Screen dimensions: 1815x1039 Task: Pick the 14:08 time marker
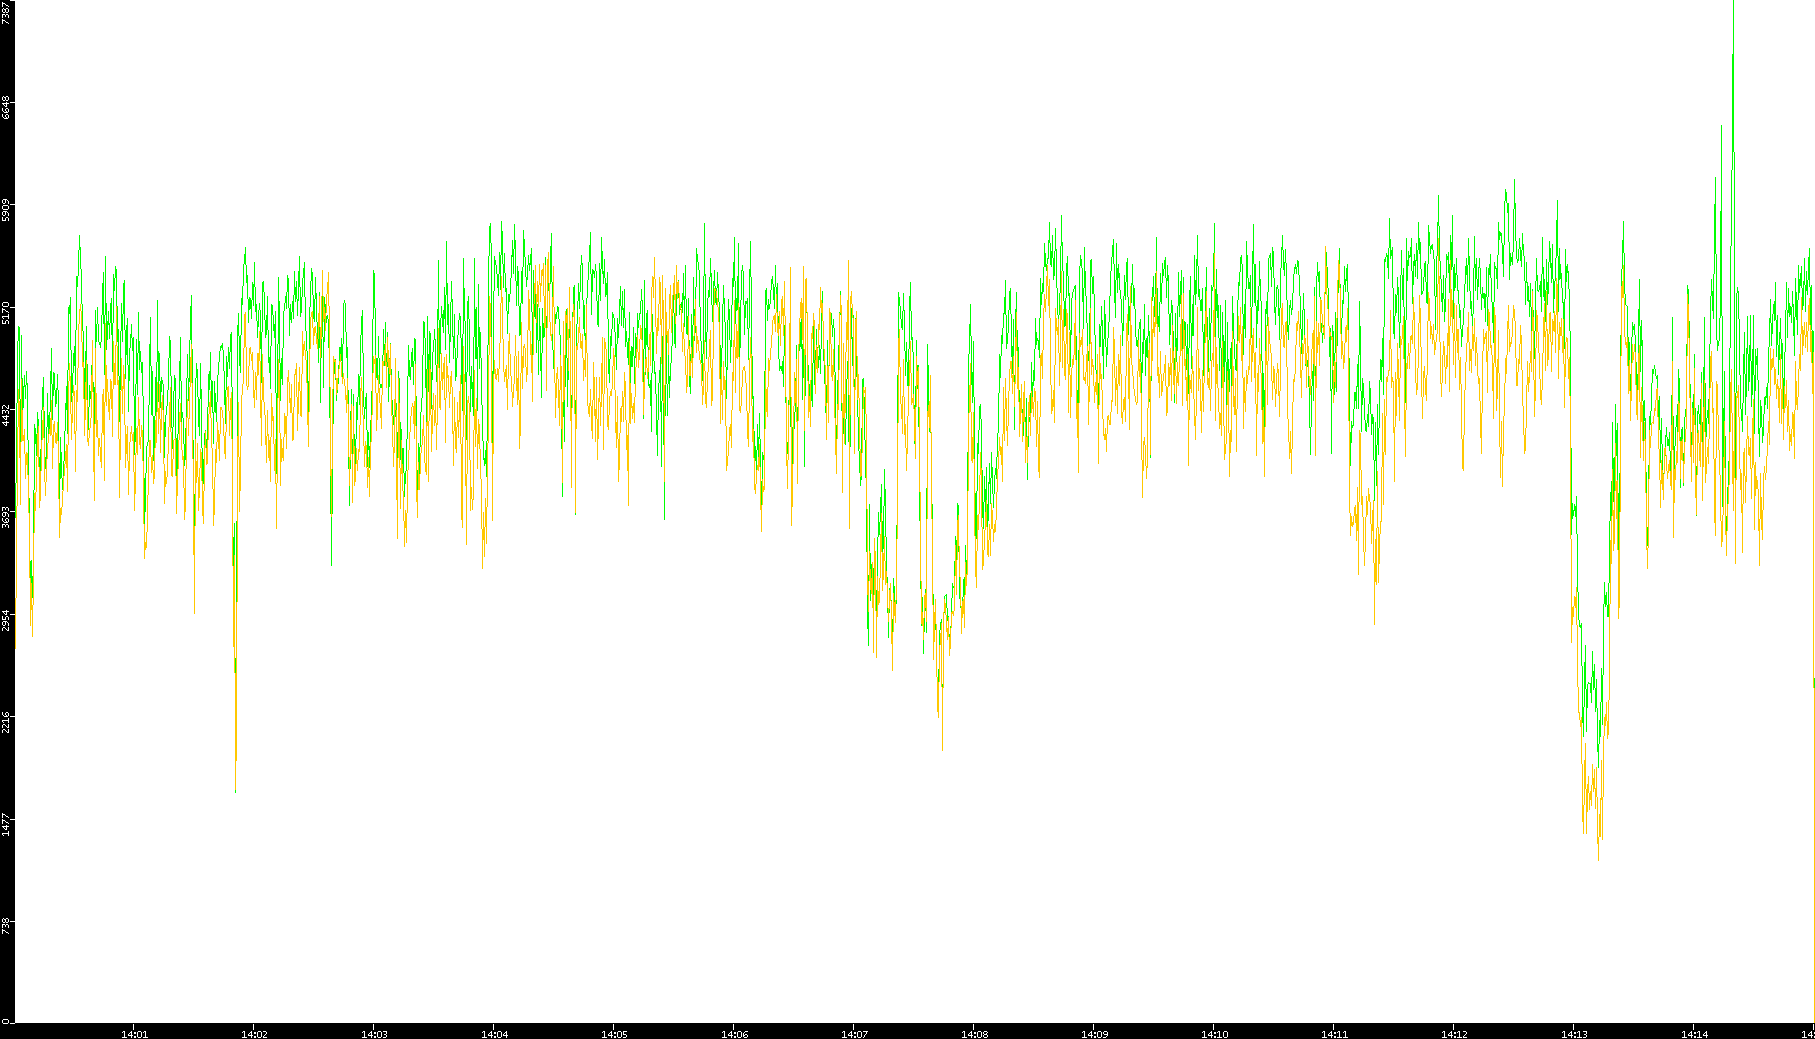click(974, 1033)
